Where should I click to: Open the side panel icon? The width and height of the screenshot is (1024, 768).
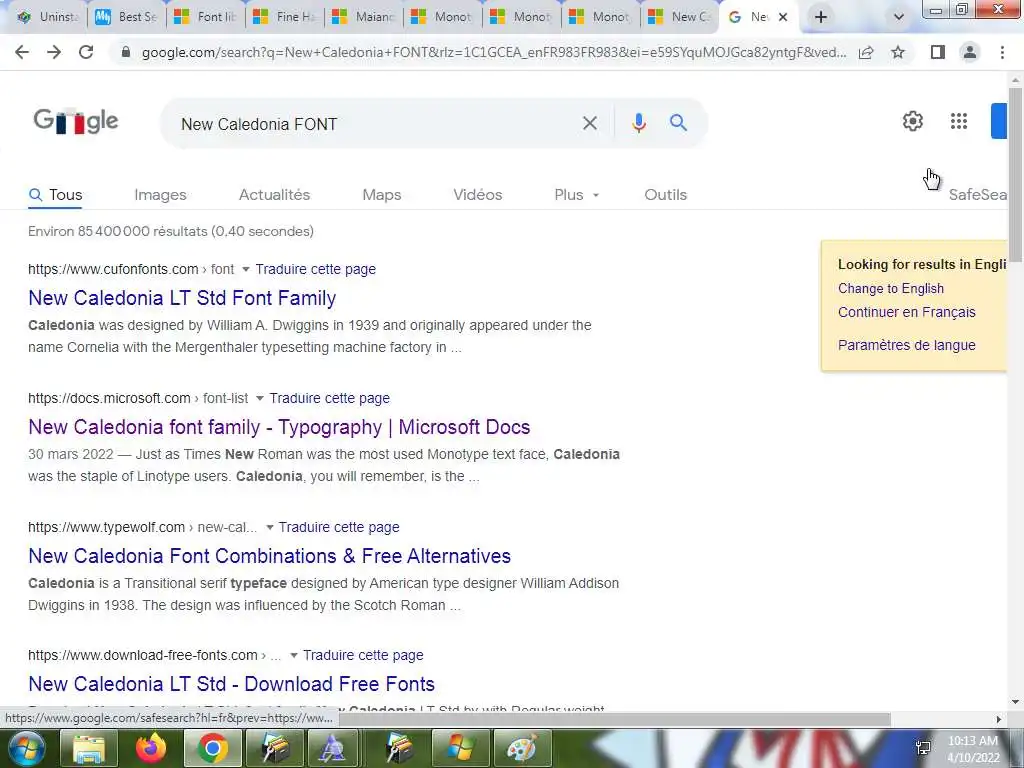click(x=938, y=52)
